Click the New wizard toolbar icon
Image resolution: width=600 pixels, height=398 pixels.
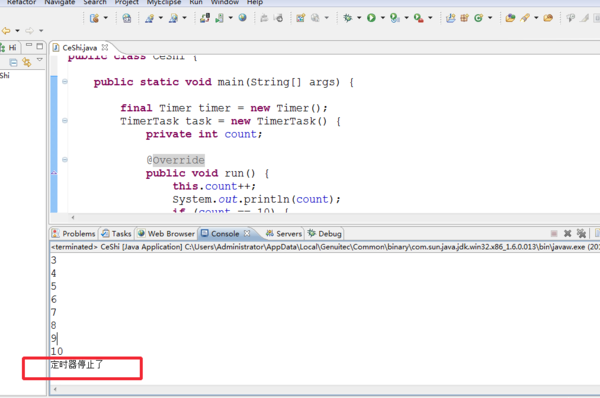pos(94,18)
